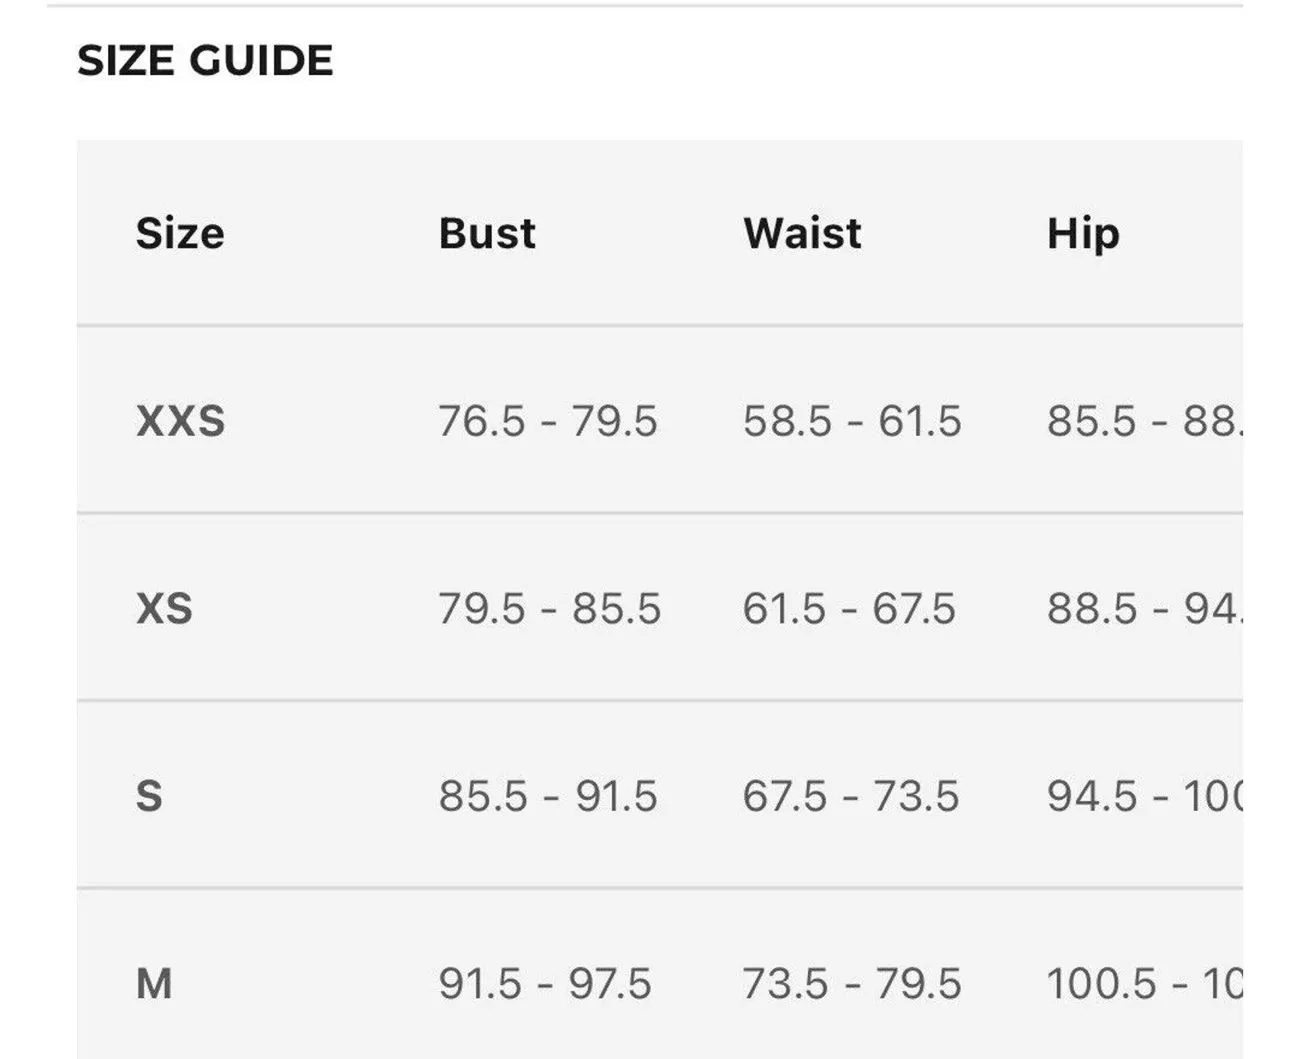Image resolution: width=1290 pixels, height=1059 pixels.
Task: Click XXS hip value starting 85.5
Action: pos(1144,421)
